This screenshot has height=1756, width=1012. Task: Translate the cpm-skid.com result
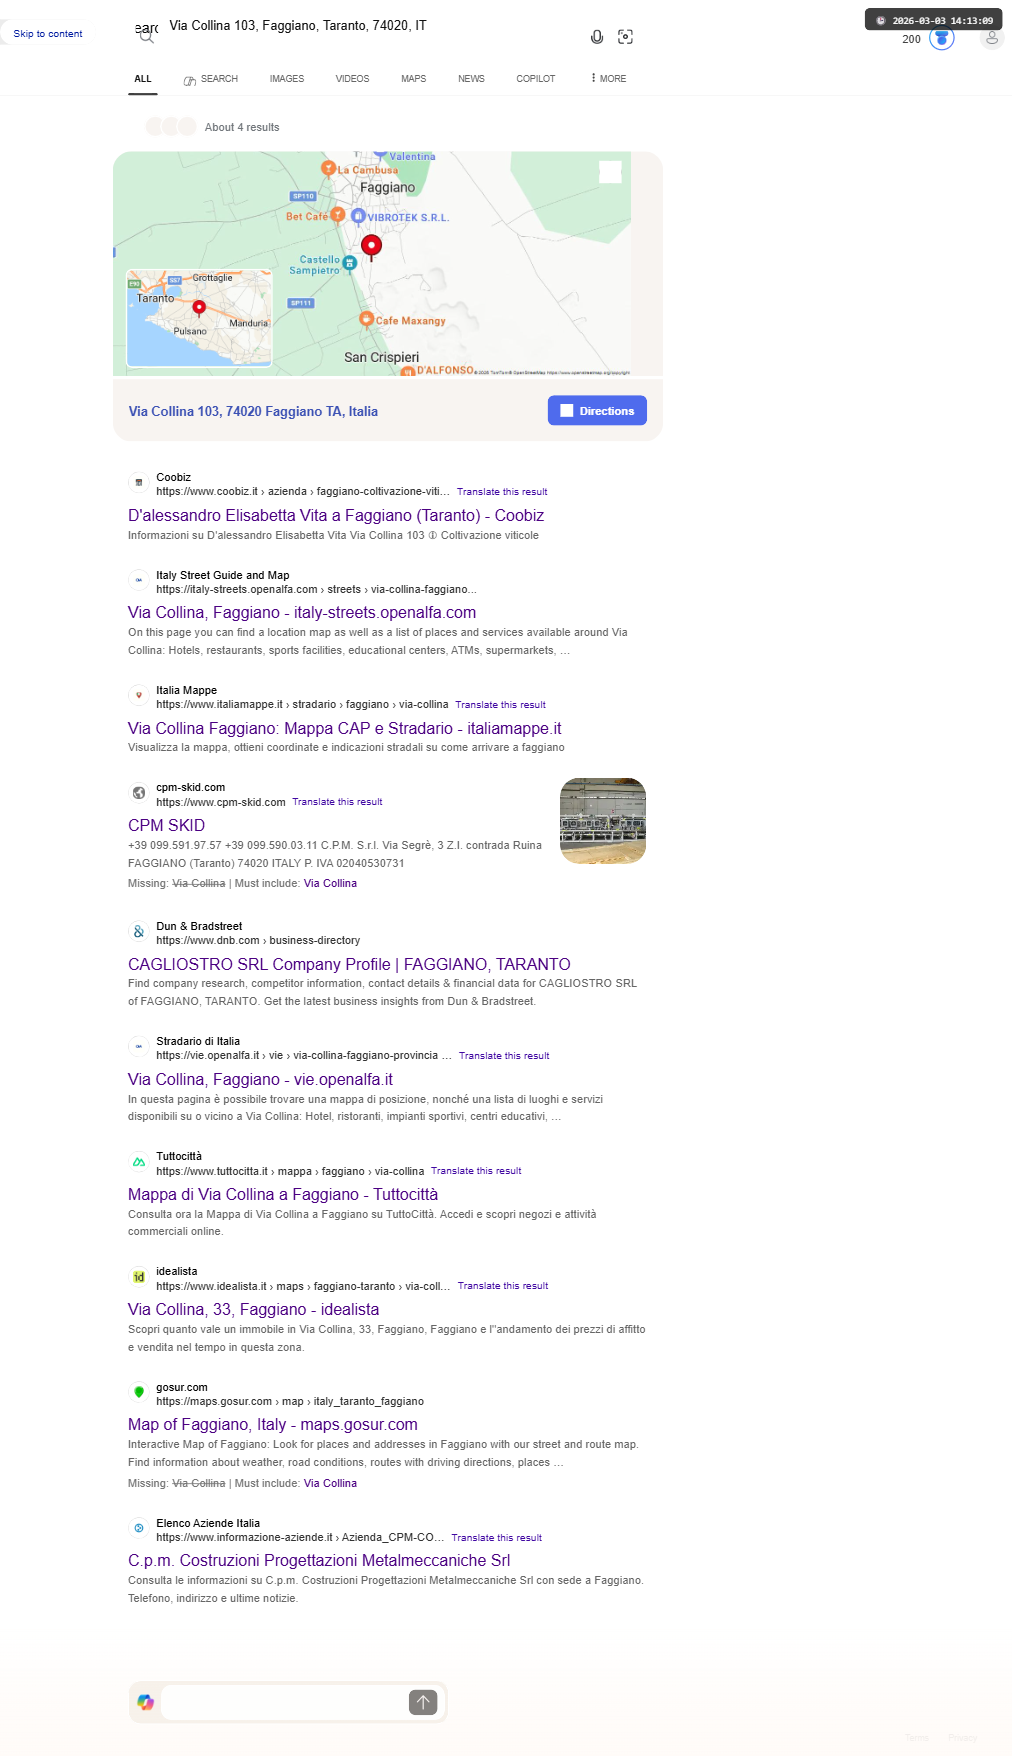point(337,802)
